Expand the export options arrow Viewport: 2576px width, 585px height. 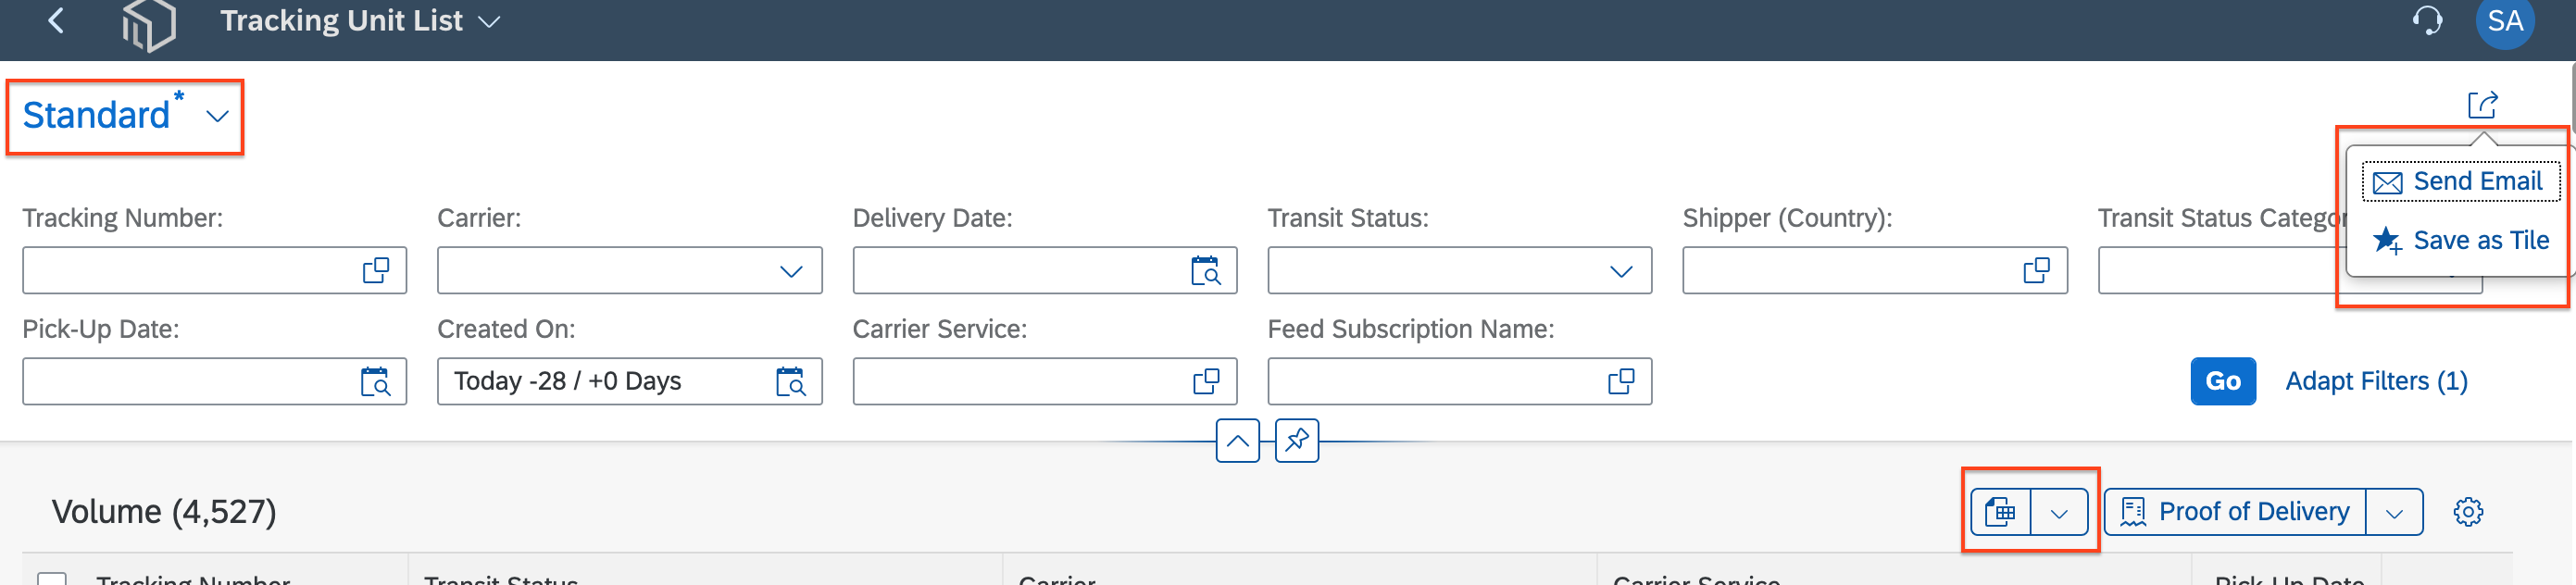pyautogui.click(x=2059, y=512)
